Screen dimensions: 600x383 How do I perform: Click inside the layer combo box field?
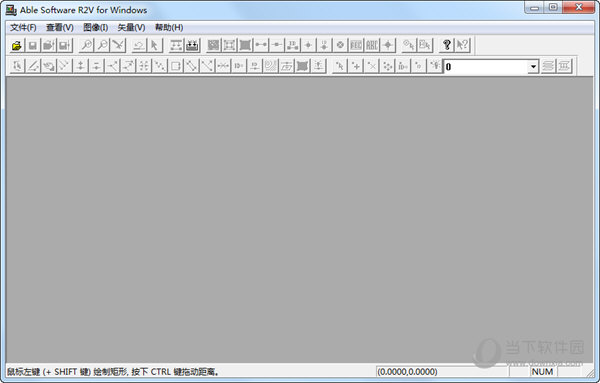point(486,67)
